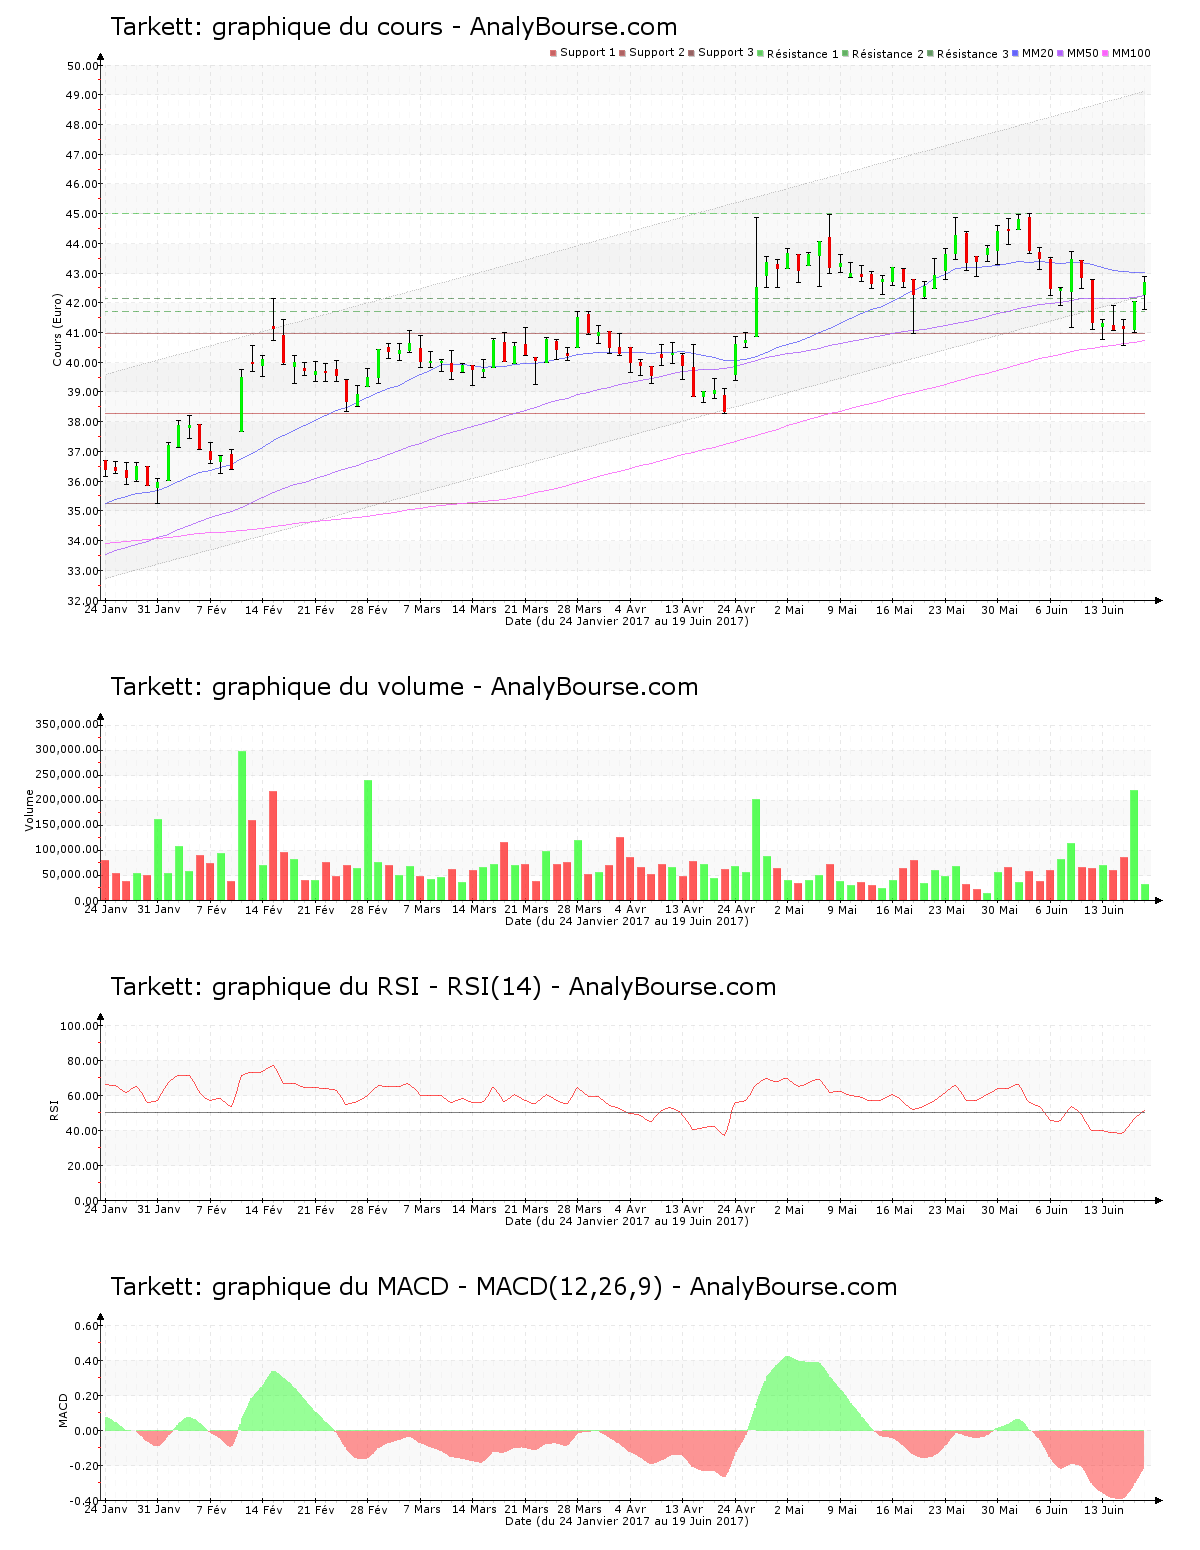This screenshot has width=1200, height=1550.
Task: Click the Support 1 legend entry
Action: pos(583,53)
